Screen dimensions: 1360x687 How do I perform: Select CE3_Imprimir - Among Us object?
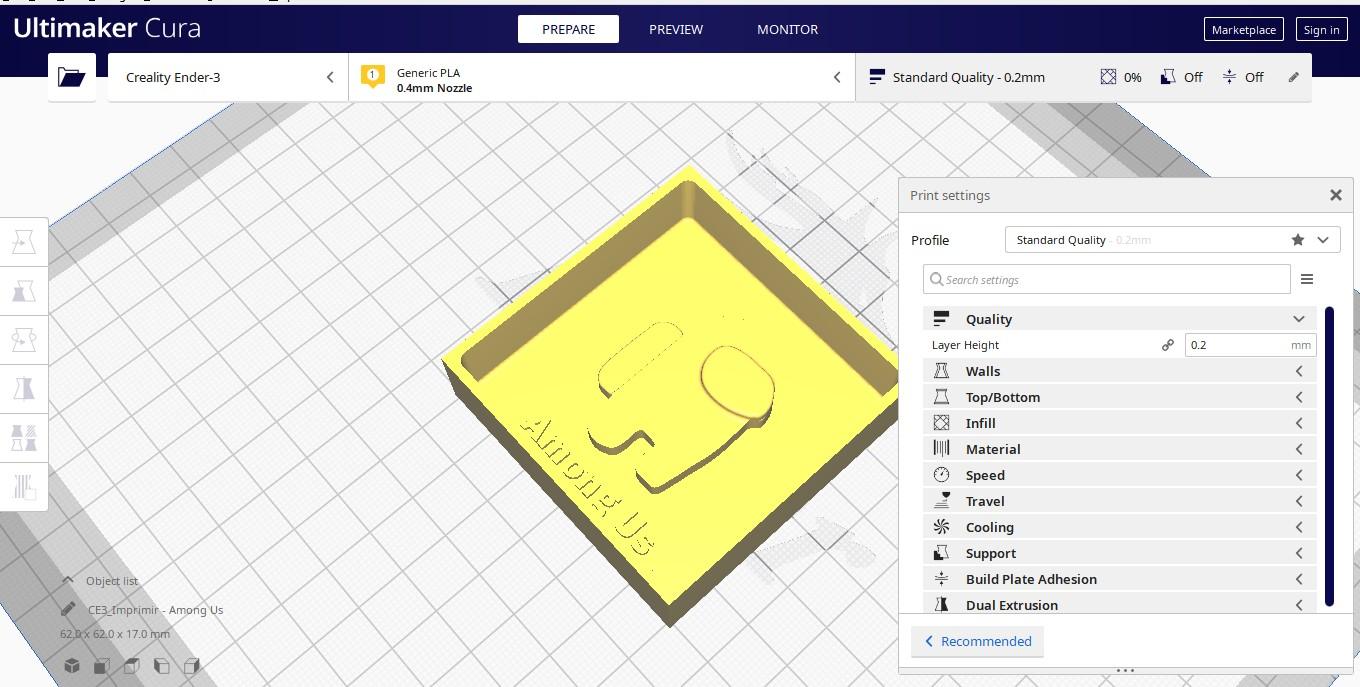155,610
